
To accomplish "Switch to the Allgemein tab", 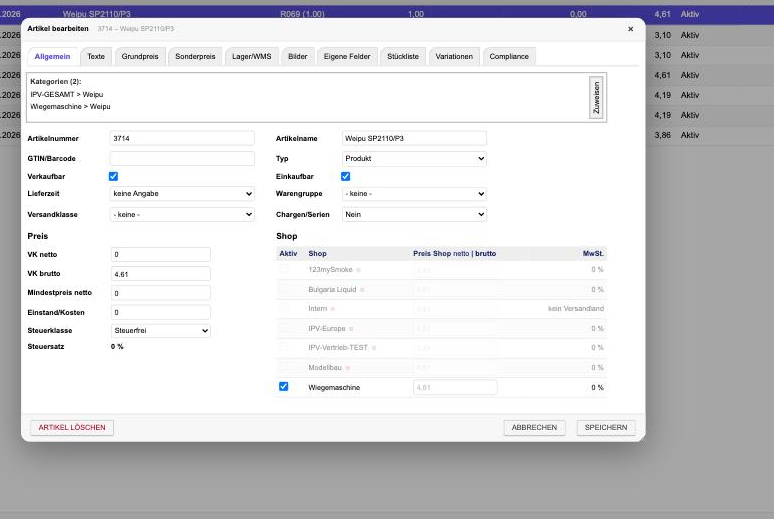I will (52, 56).
